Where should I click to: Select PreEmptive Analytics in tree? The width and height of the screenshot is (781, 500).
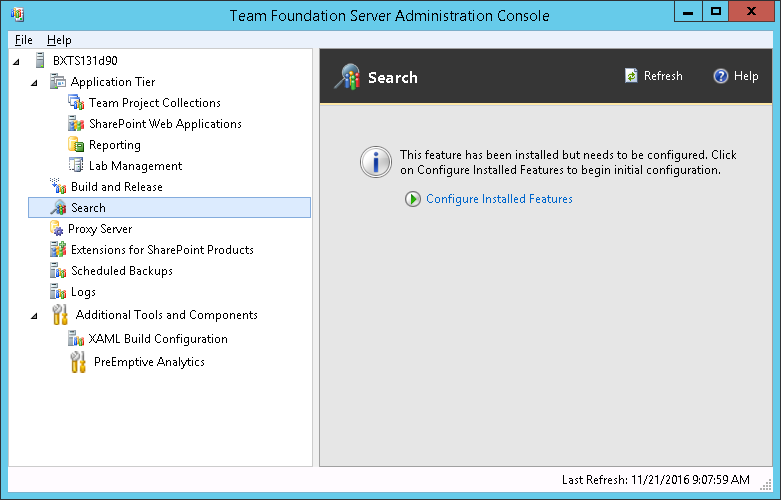pos(149,362)
